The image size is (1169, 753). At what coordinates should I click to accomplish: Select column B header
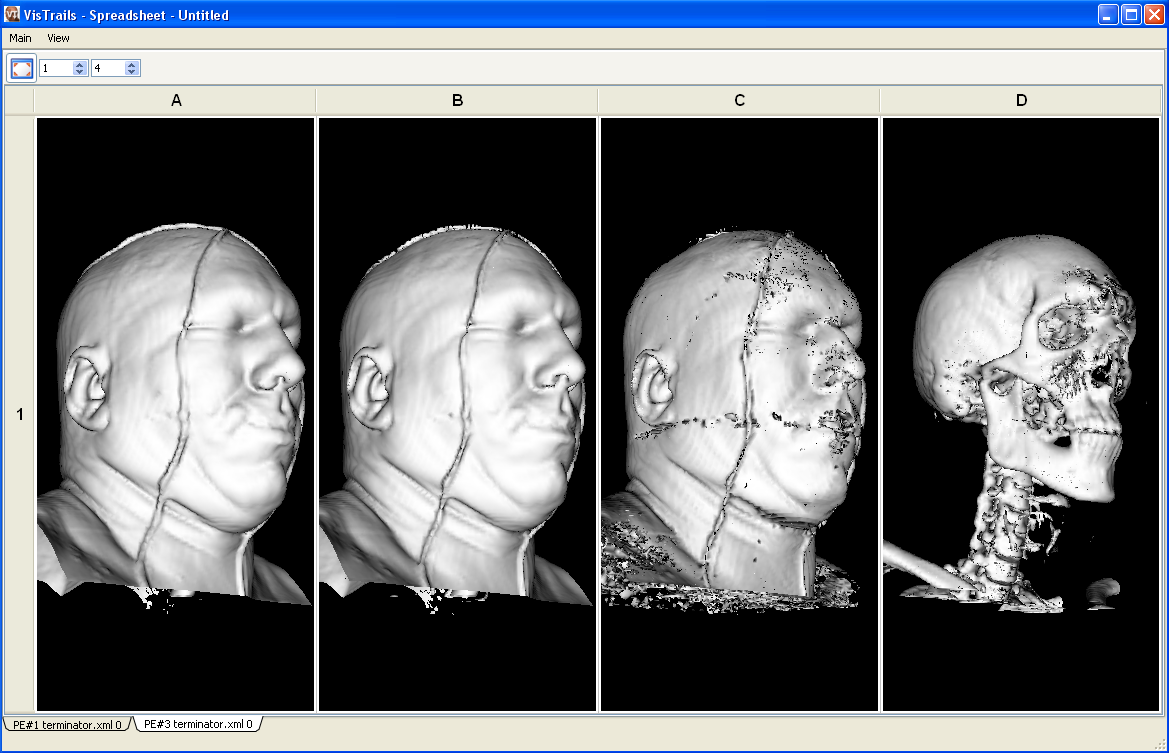457,100
